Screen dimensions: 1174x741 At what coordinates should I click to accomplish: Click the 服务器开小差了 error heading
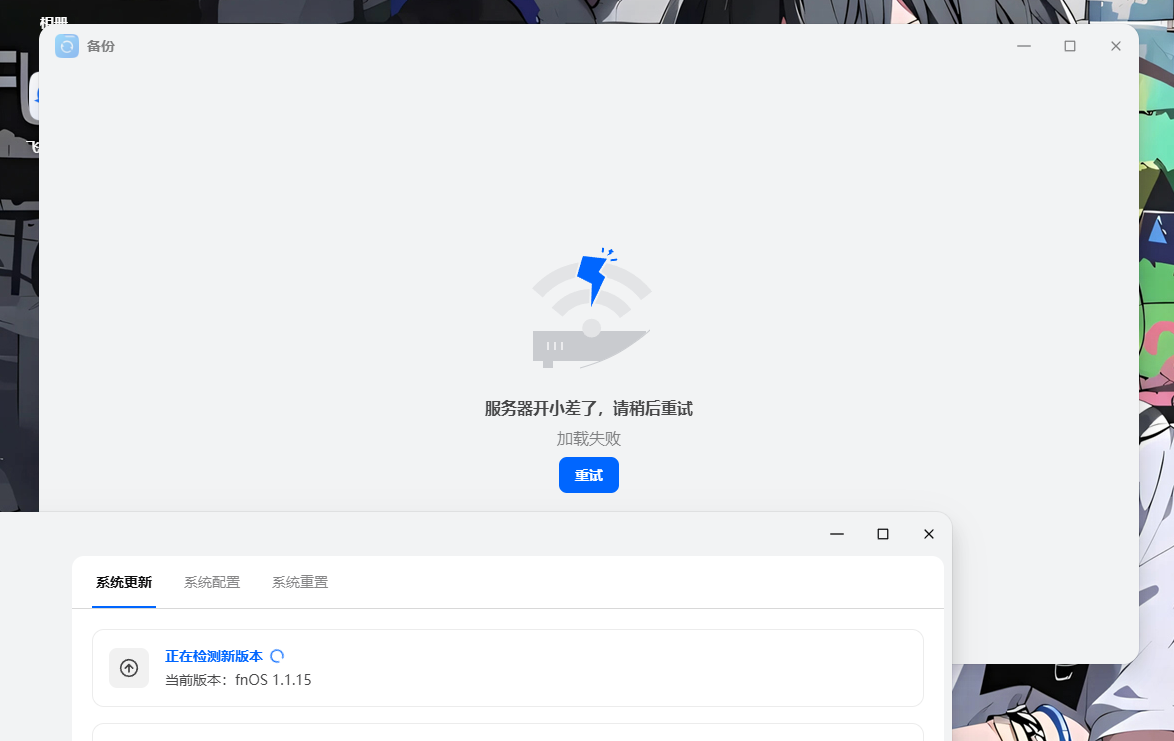[589, 408]
